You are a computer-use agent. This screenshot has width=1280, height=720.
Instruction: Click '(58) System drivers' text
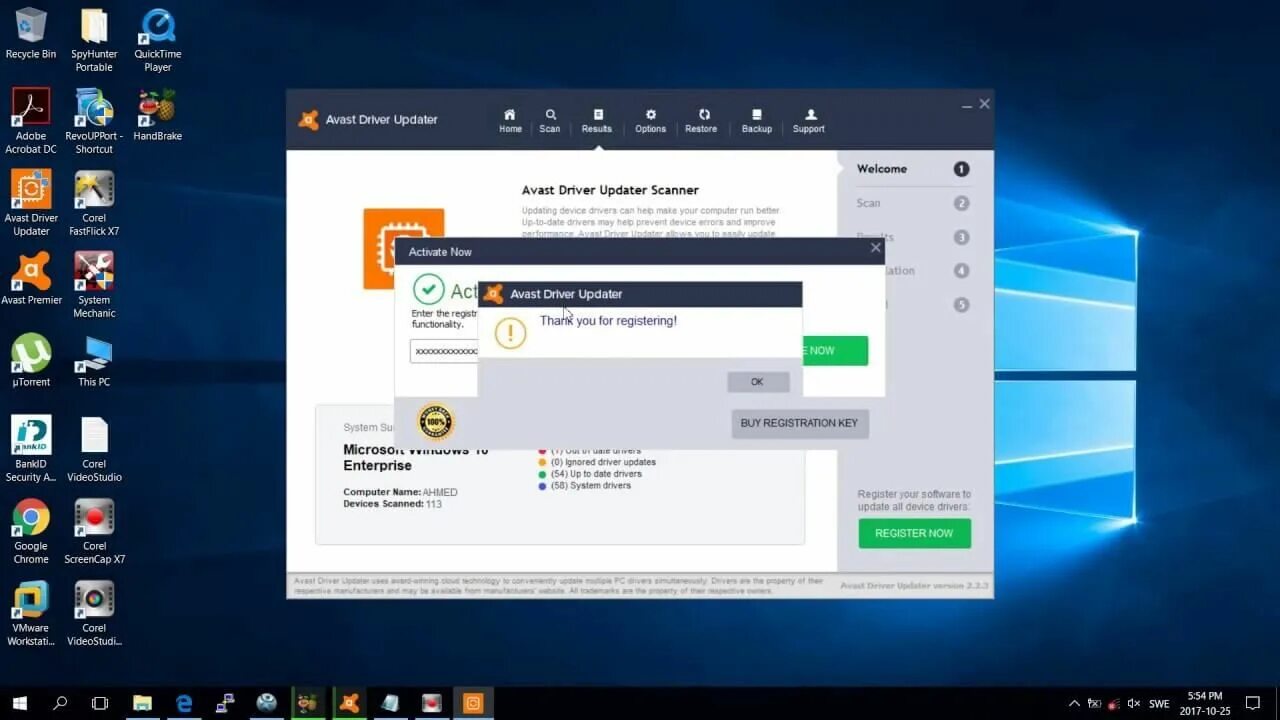click(x=591, y=486)
